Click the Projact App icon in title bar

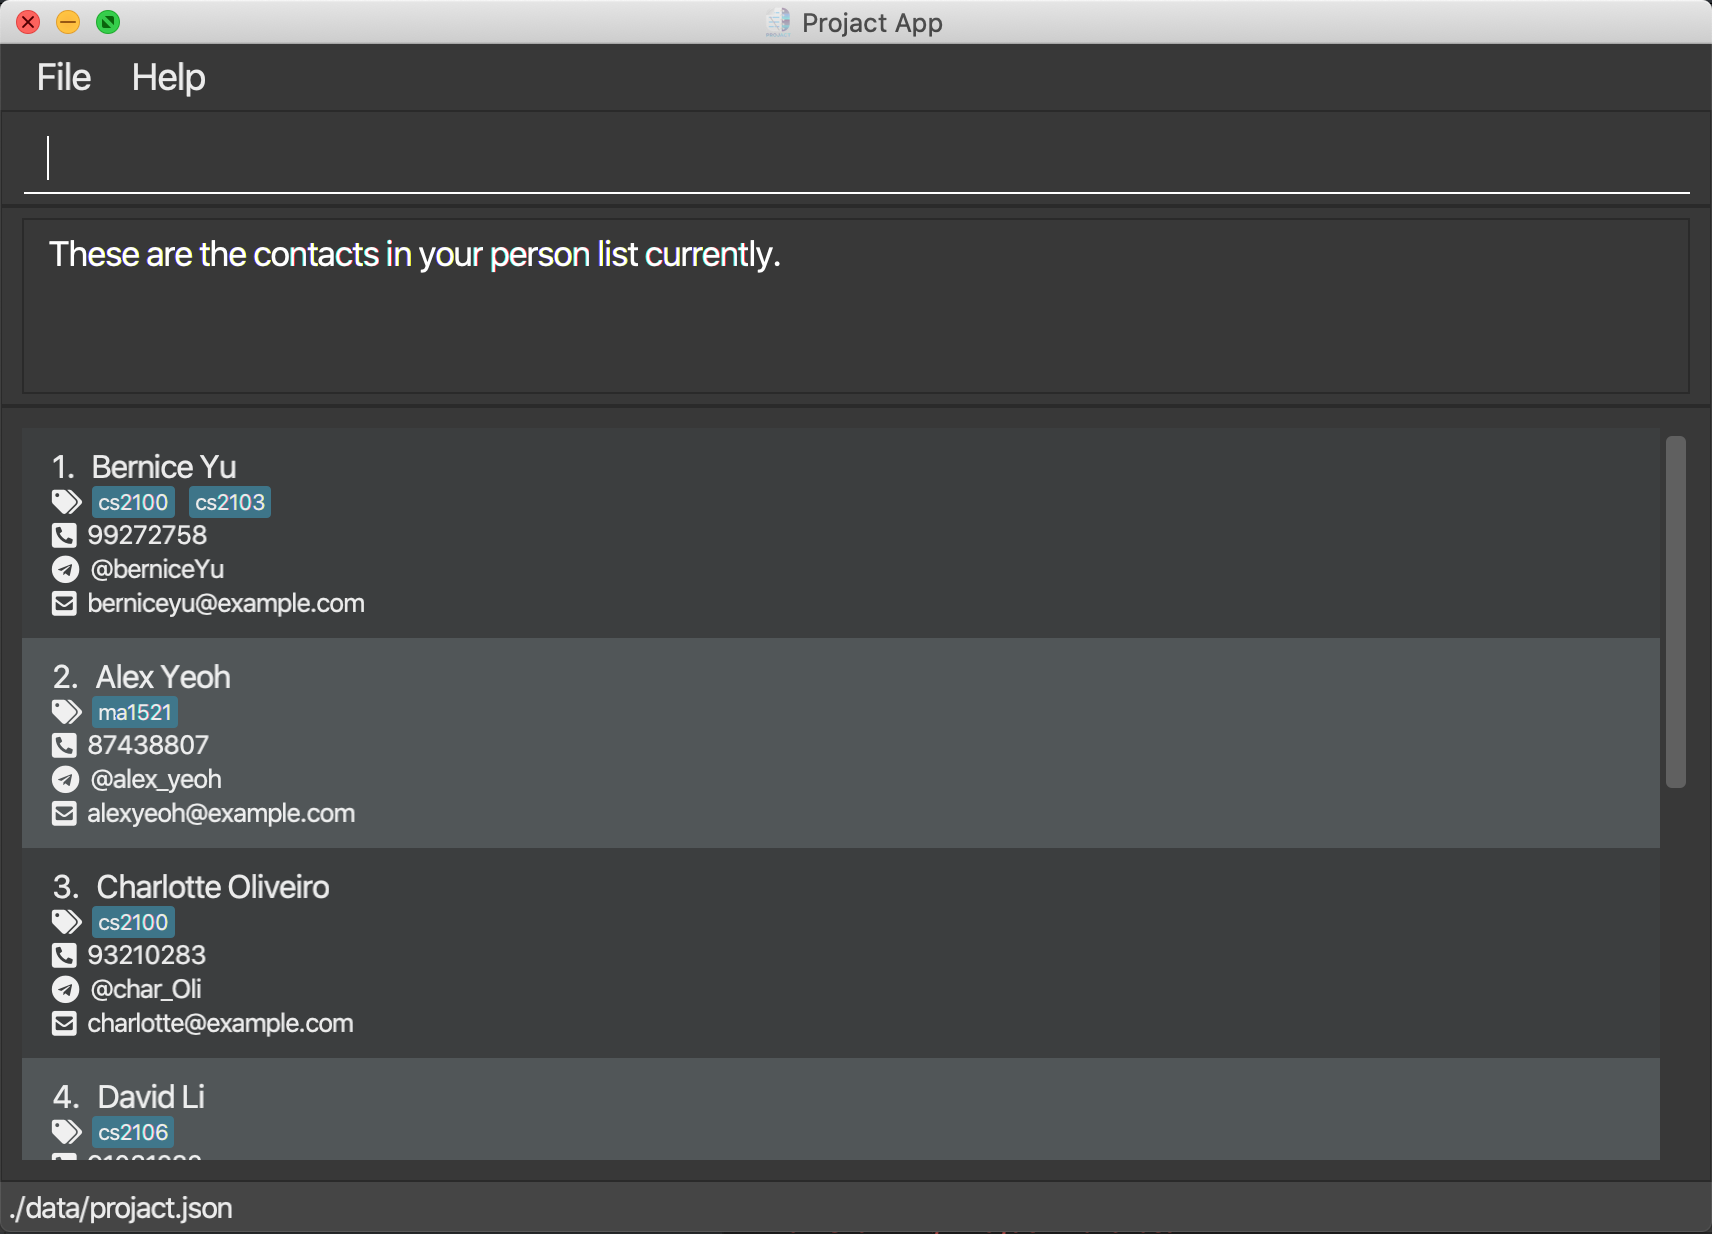click(778, 22)
